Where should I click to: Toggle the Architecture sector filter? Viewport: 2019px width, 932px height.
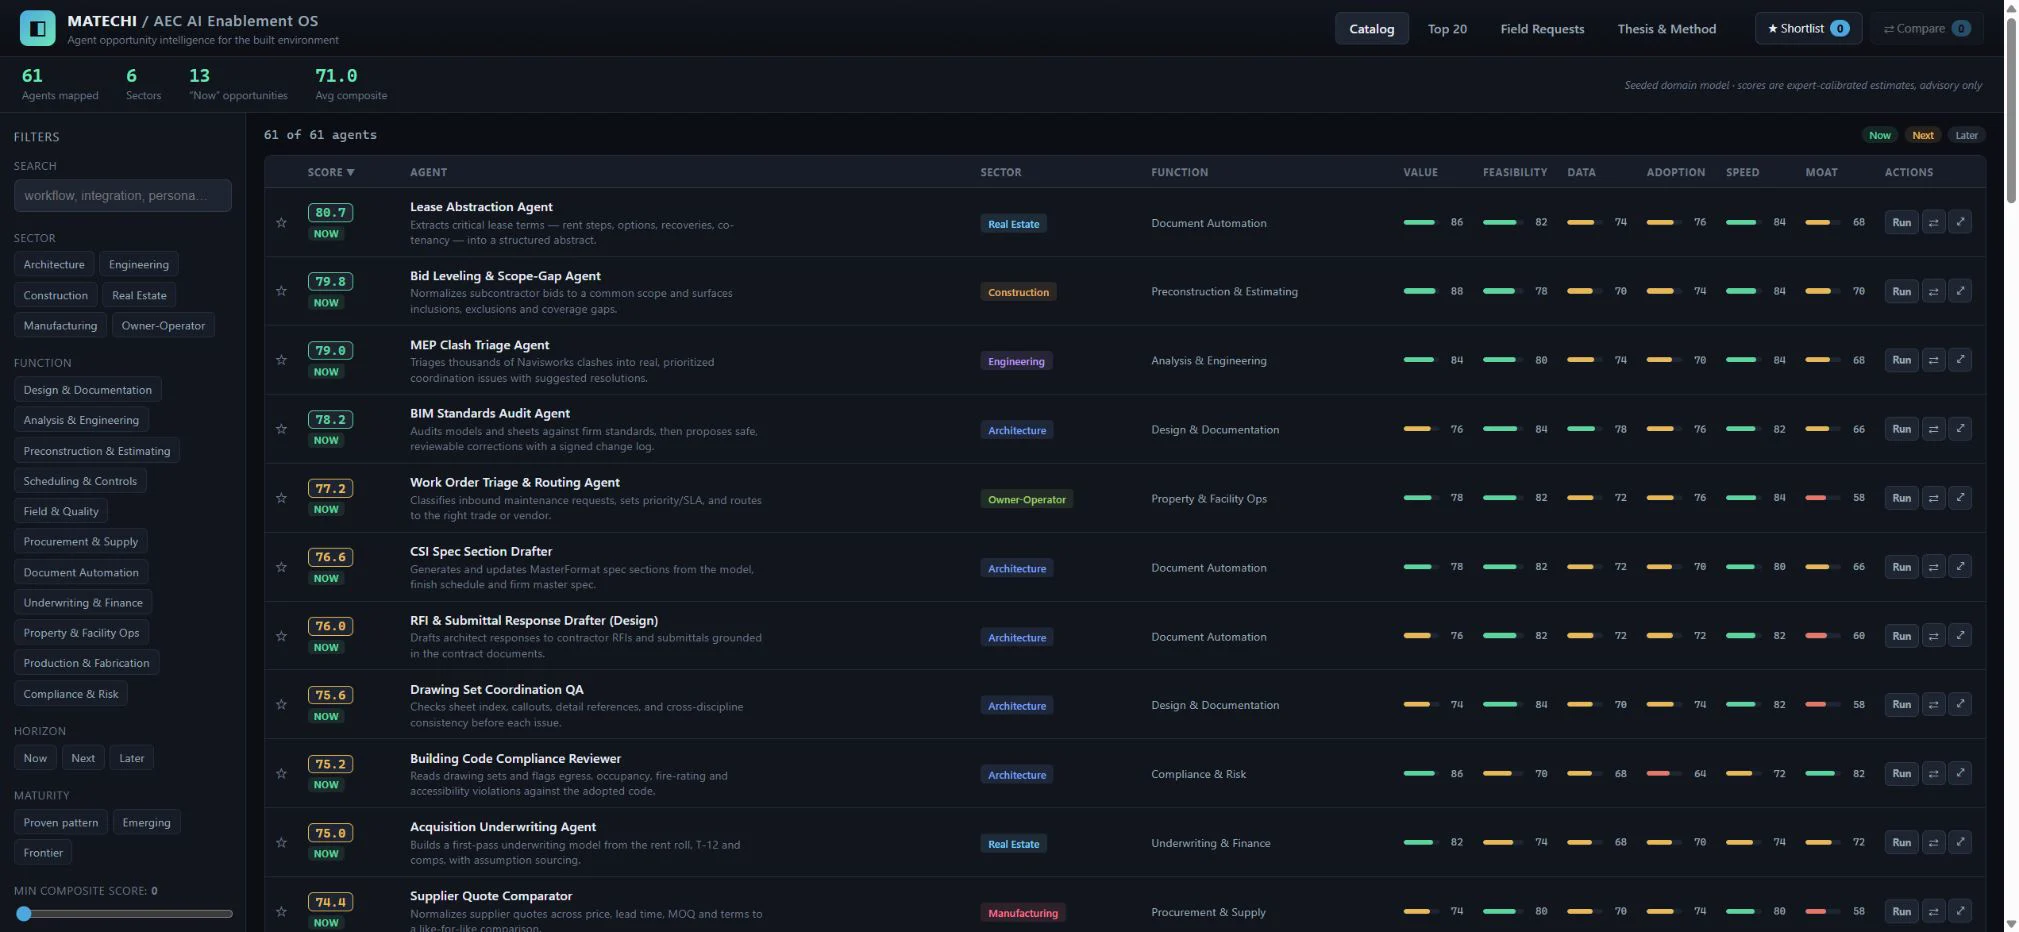click(x=54, y=264)
